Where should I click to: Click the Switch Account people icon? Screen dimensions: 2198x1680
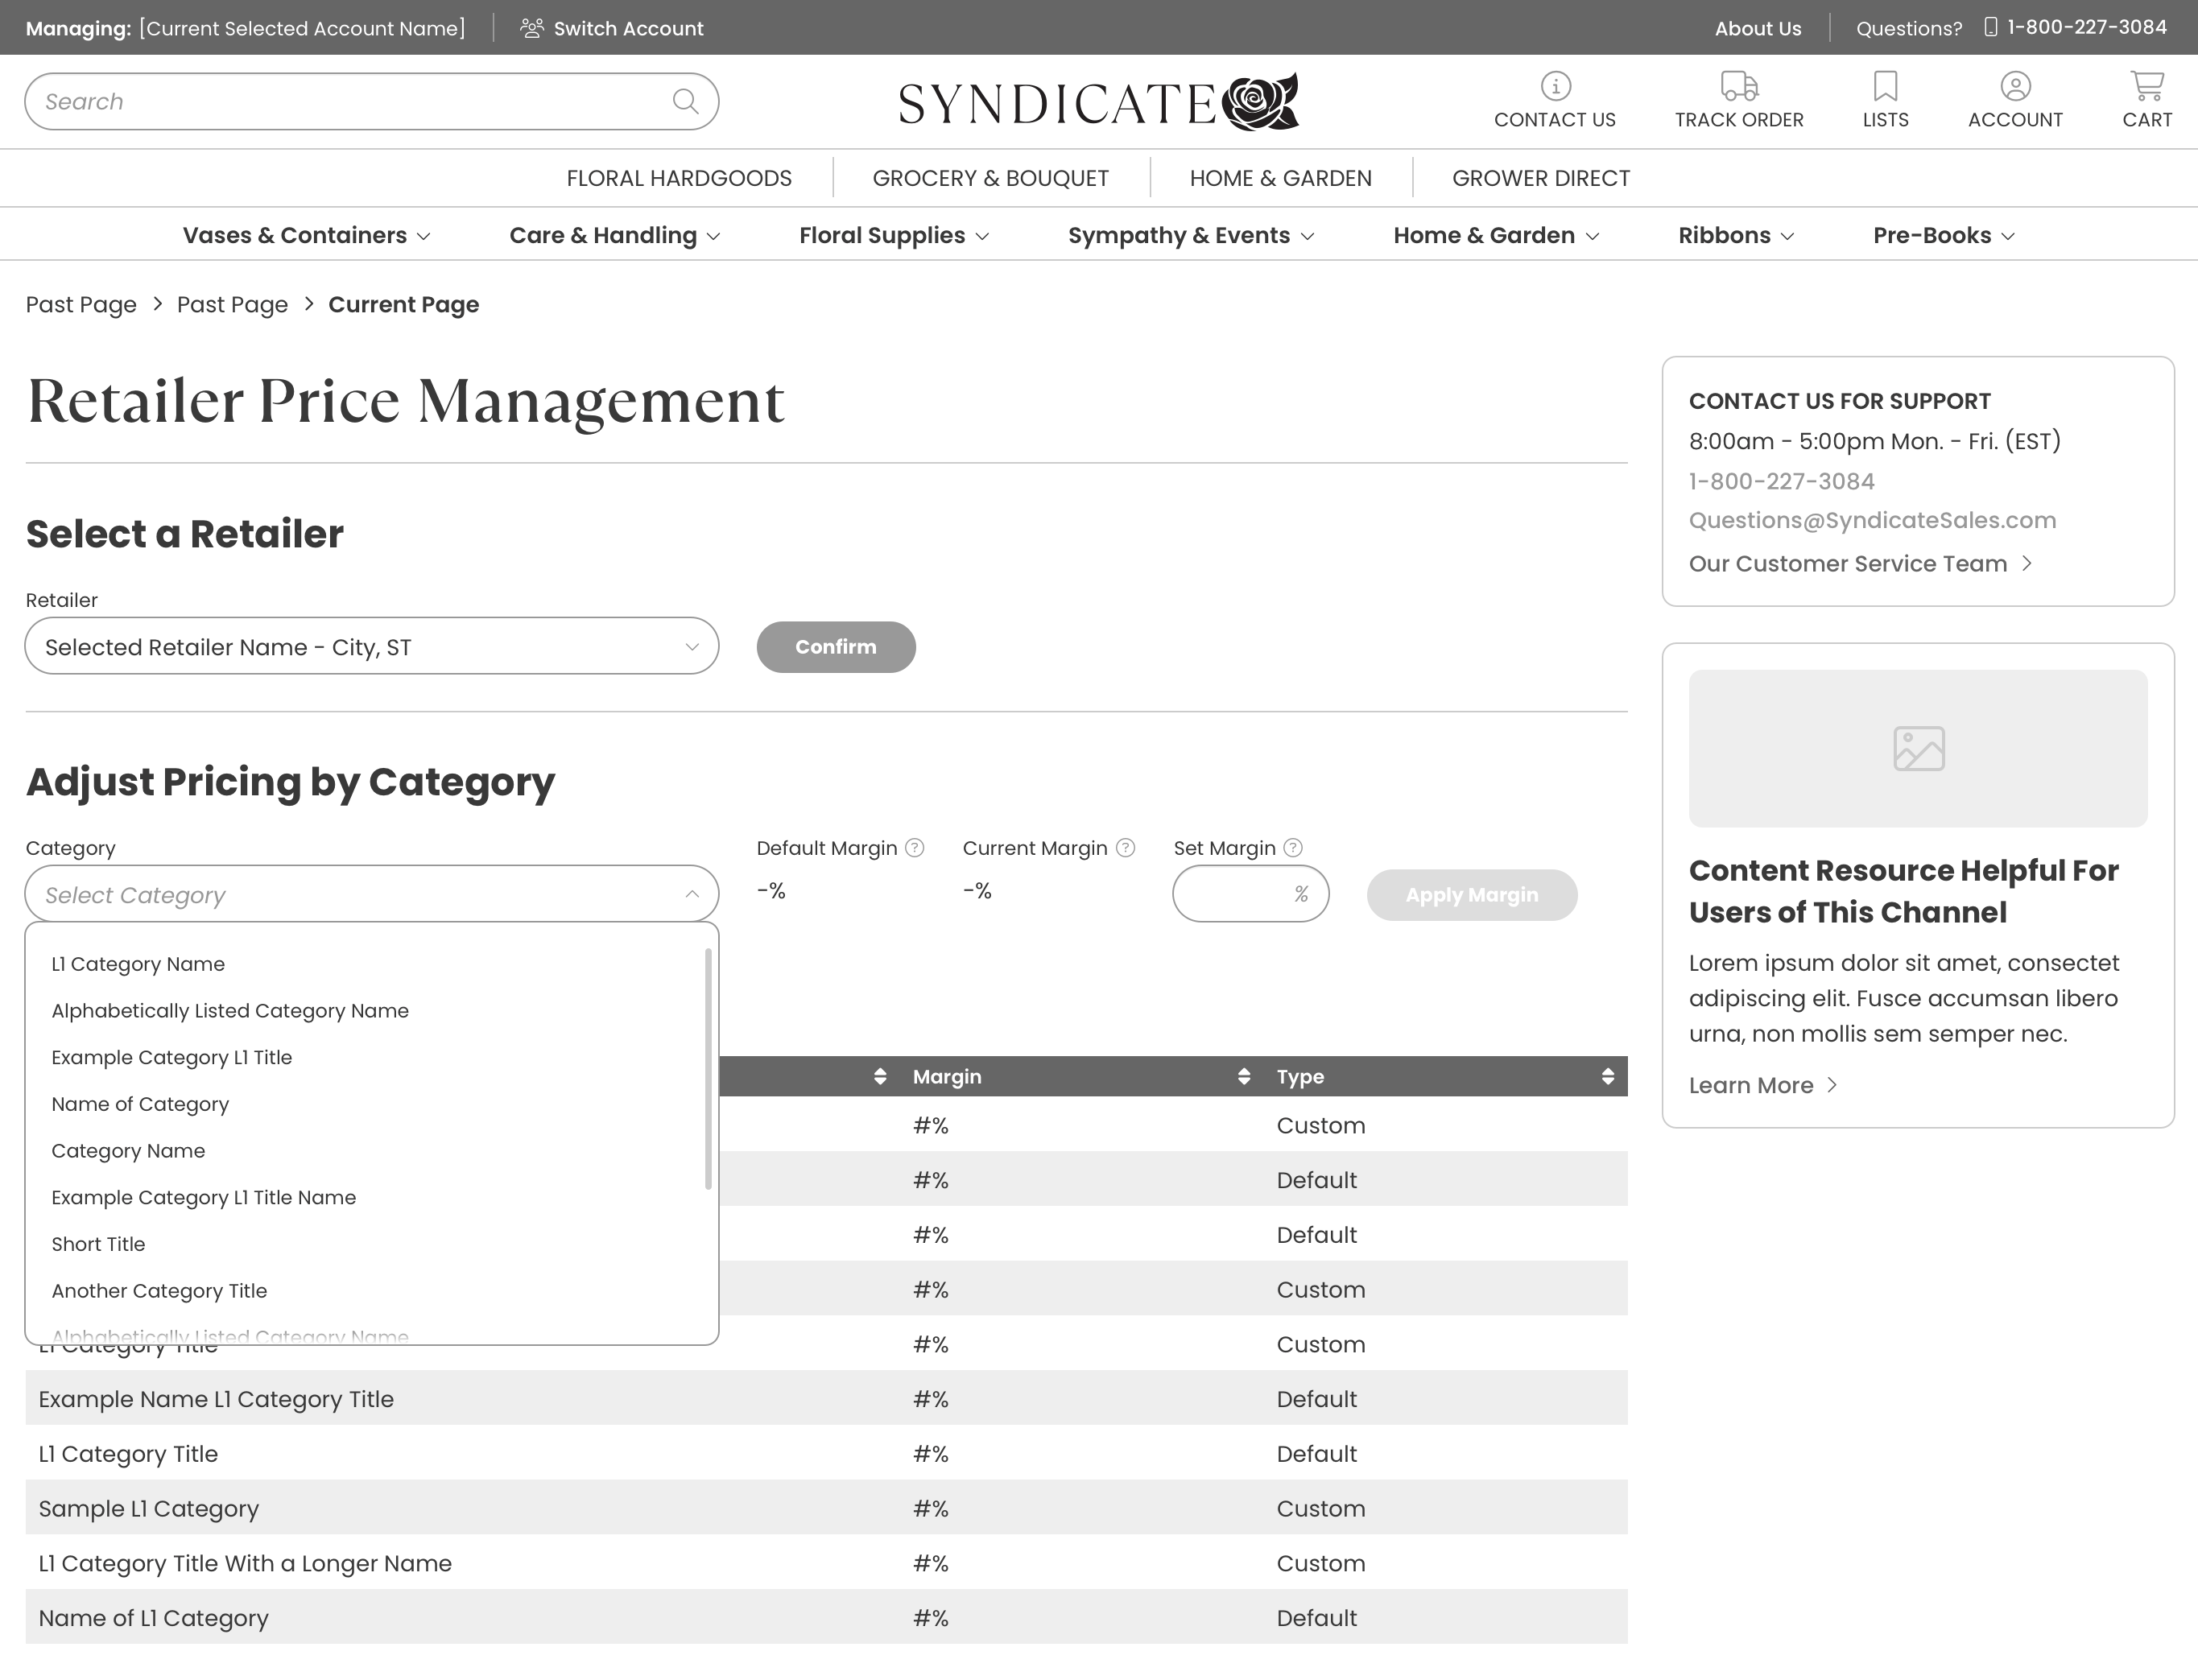[532, 28]
